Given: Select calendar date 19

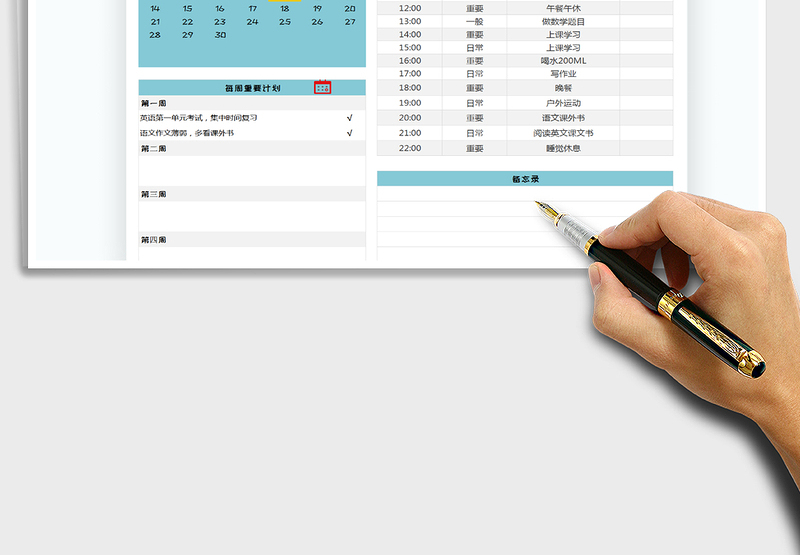Looking at the screenshot, I should pos(317,9).
